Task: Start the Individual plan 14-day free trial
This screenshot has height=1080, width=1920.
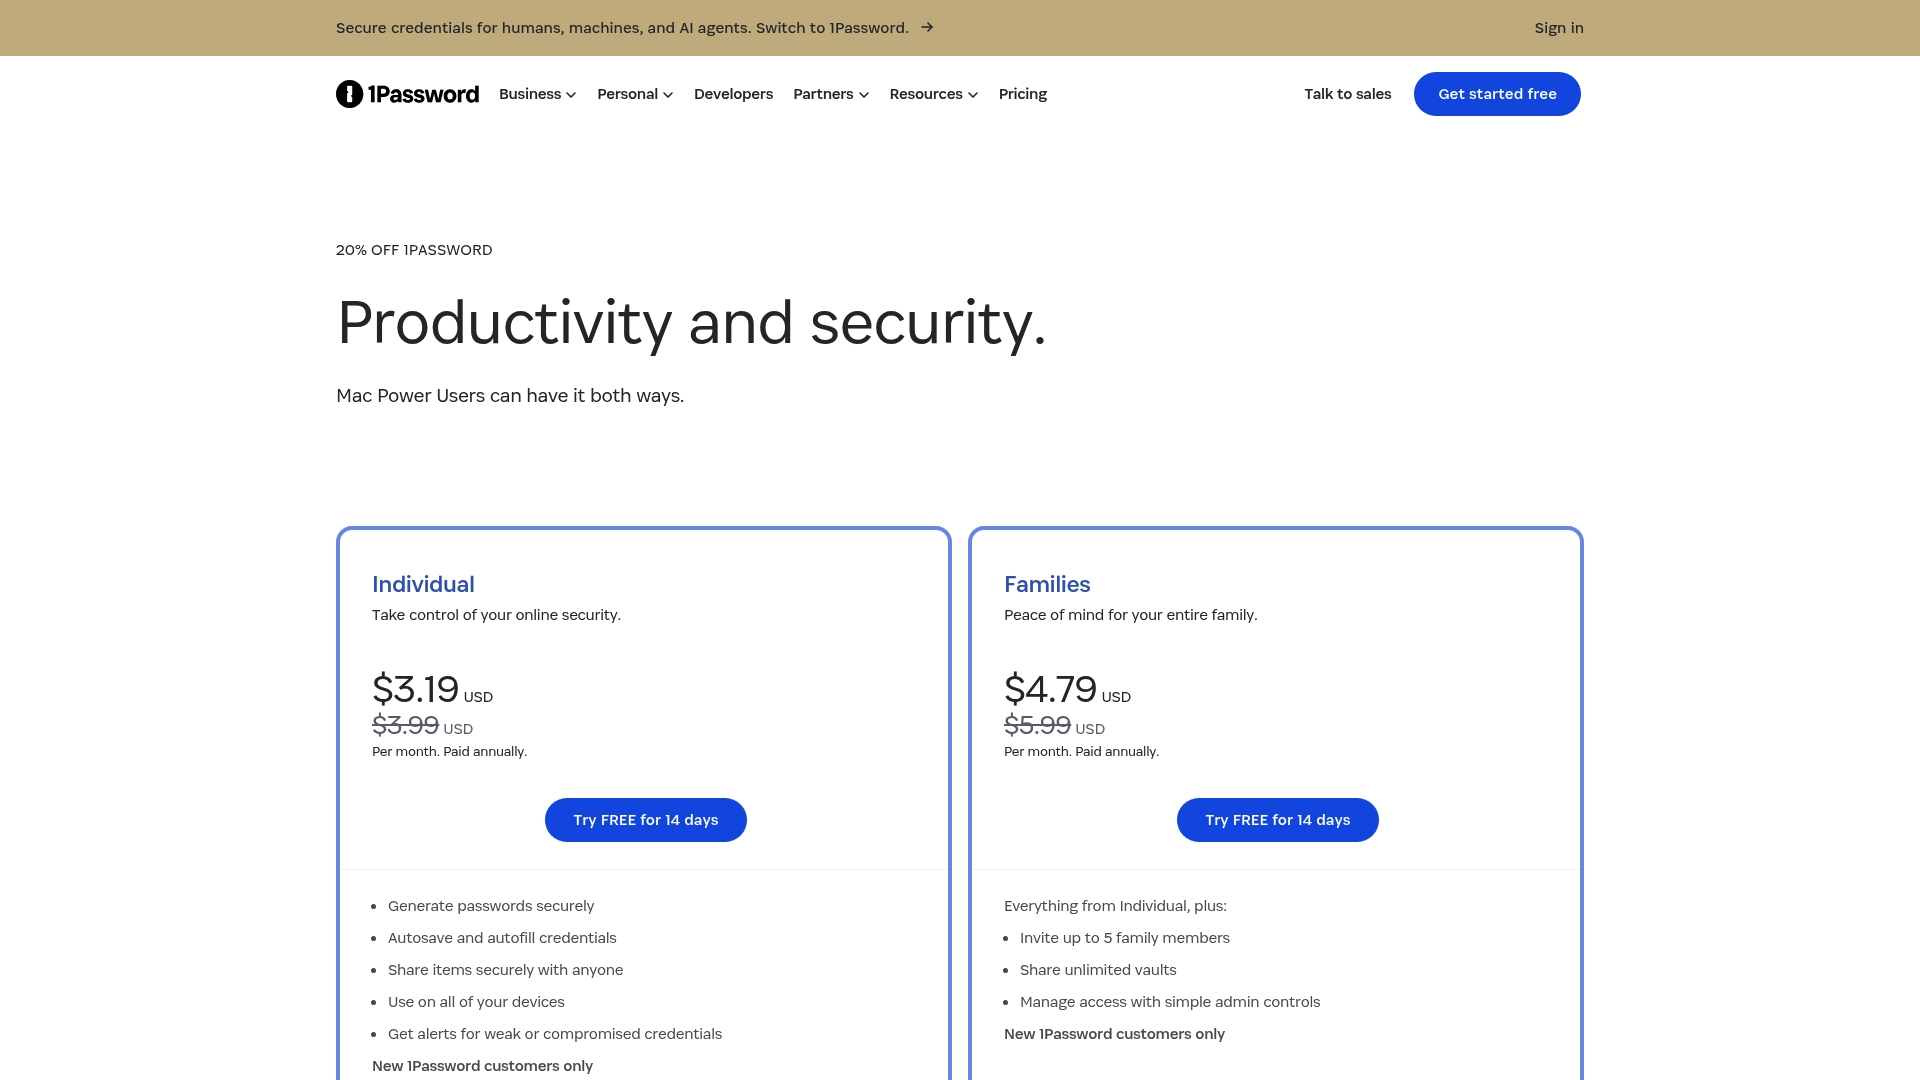Action: point(646,820)
